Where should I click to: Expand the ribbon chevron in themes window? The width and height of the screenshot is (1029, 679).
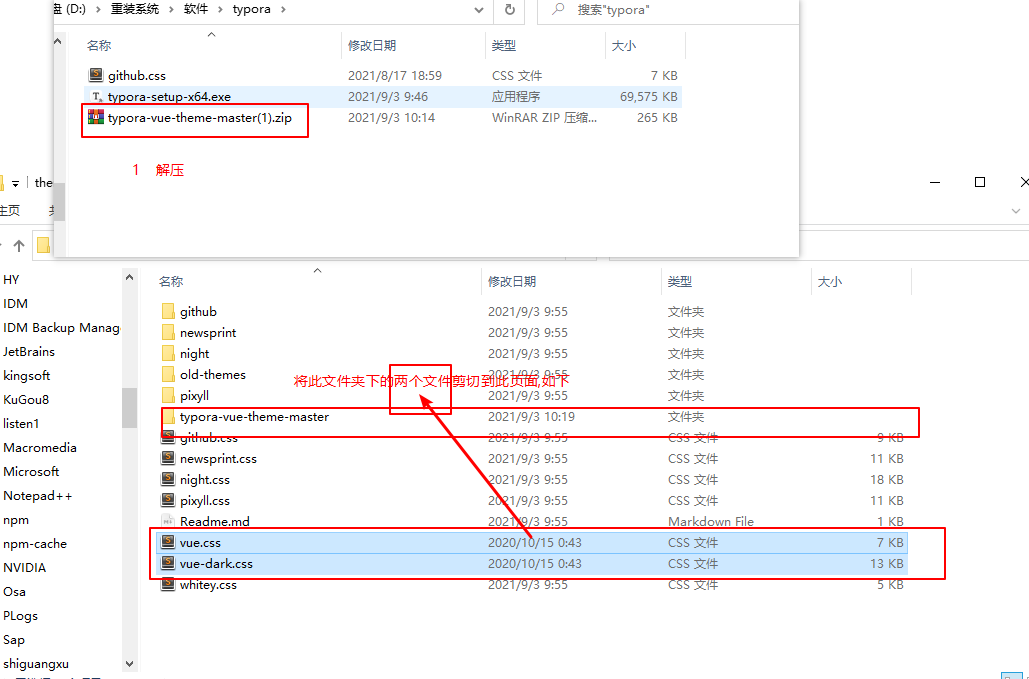(1016, 211)
